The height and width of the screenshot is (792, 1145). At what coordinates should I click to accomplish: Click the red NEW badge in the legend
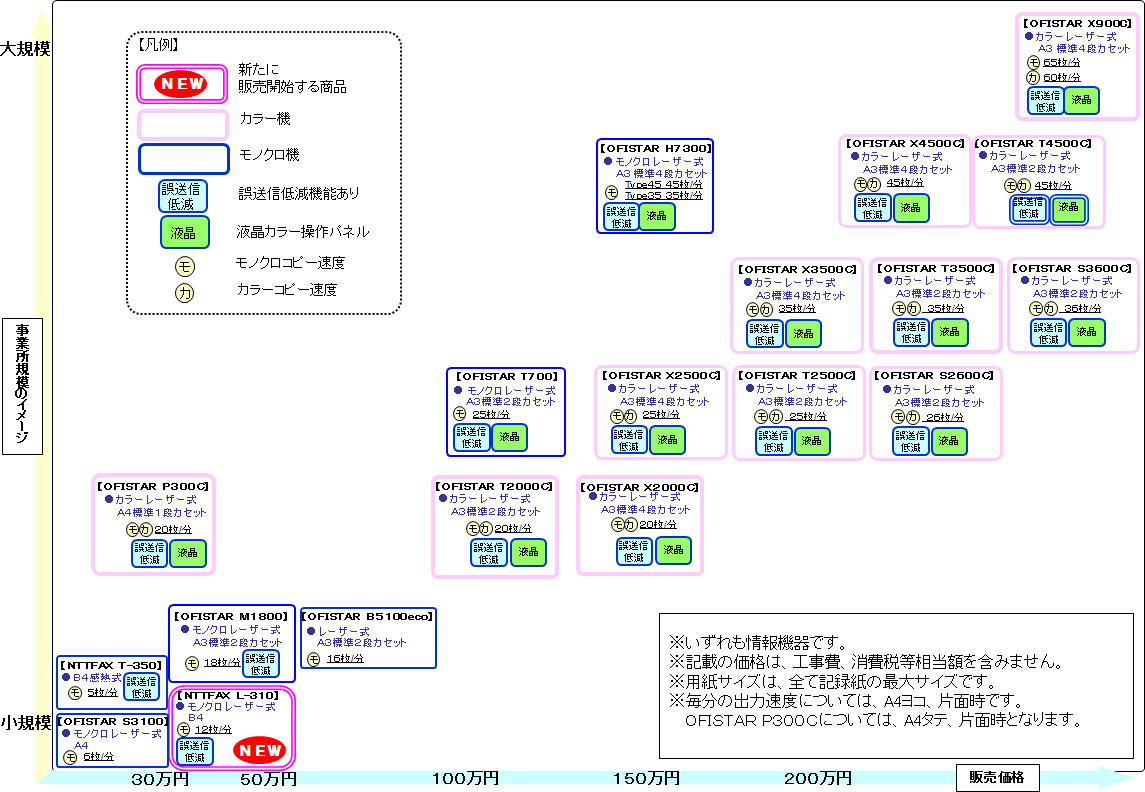pyautogui.click(x=180, y=84)
